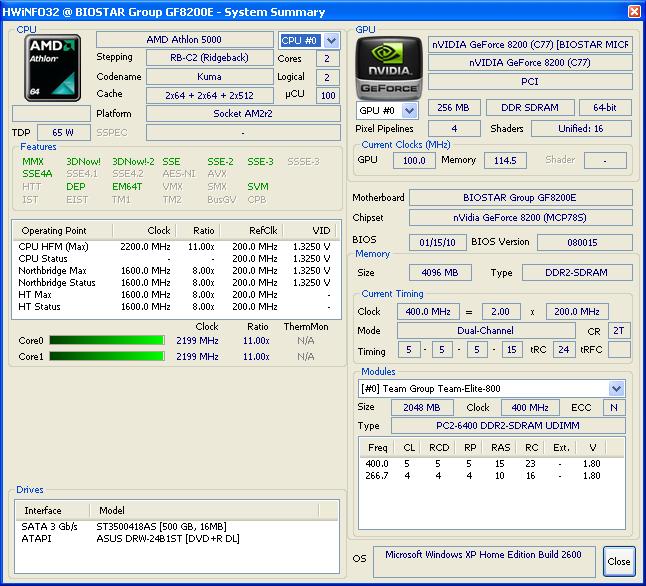Click the Freq column header in modules table
The height and width of the screenshot is (586, 646).
point(377,448)
